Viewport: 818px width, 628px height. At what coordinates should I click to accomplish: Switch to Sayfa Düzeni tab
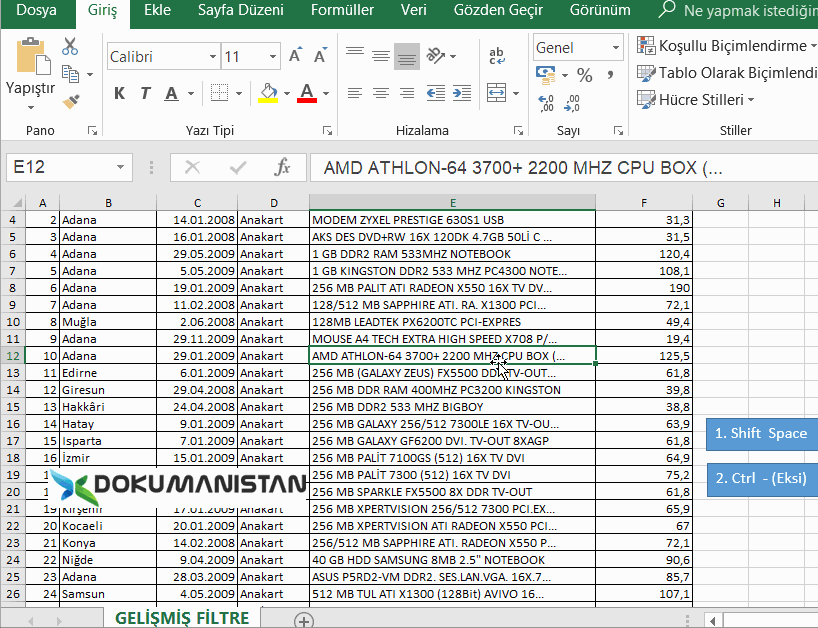pyautogui.click(x=240, y=10)
